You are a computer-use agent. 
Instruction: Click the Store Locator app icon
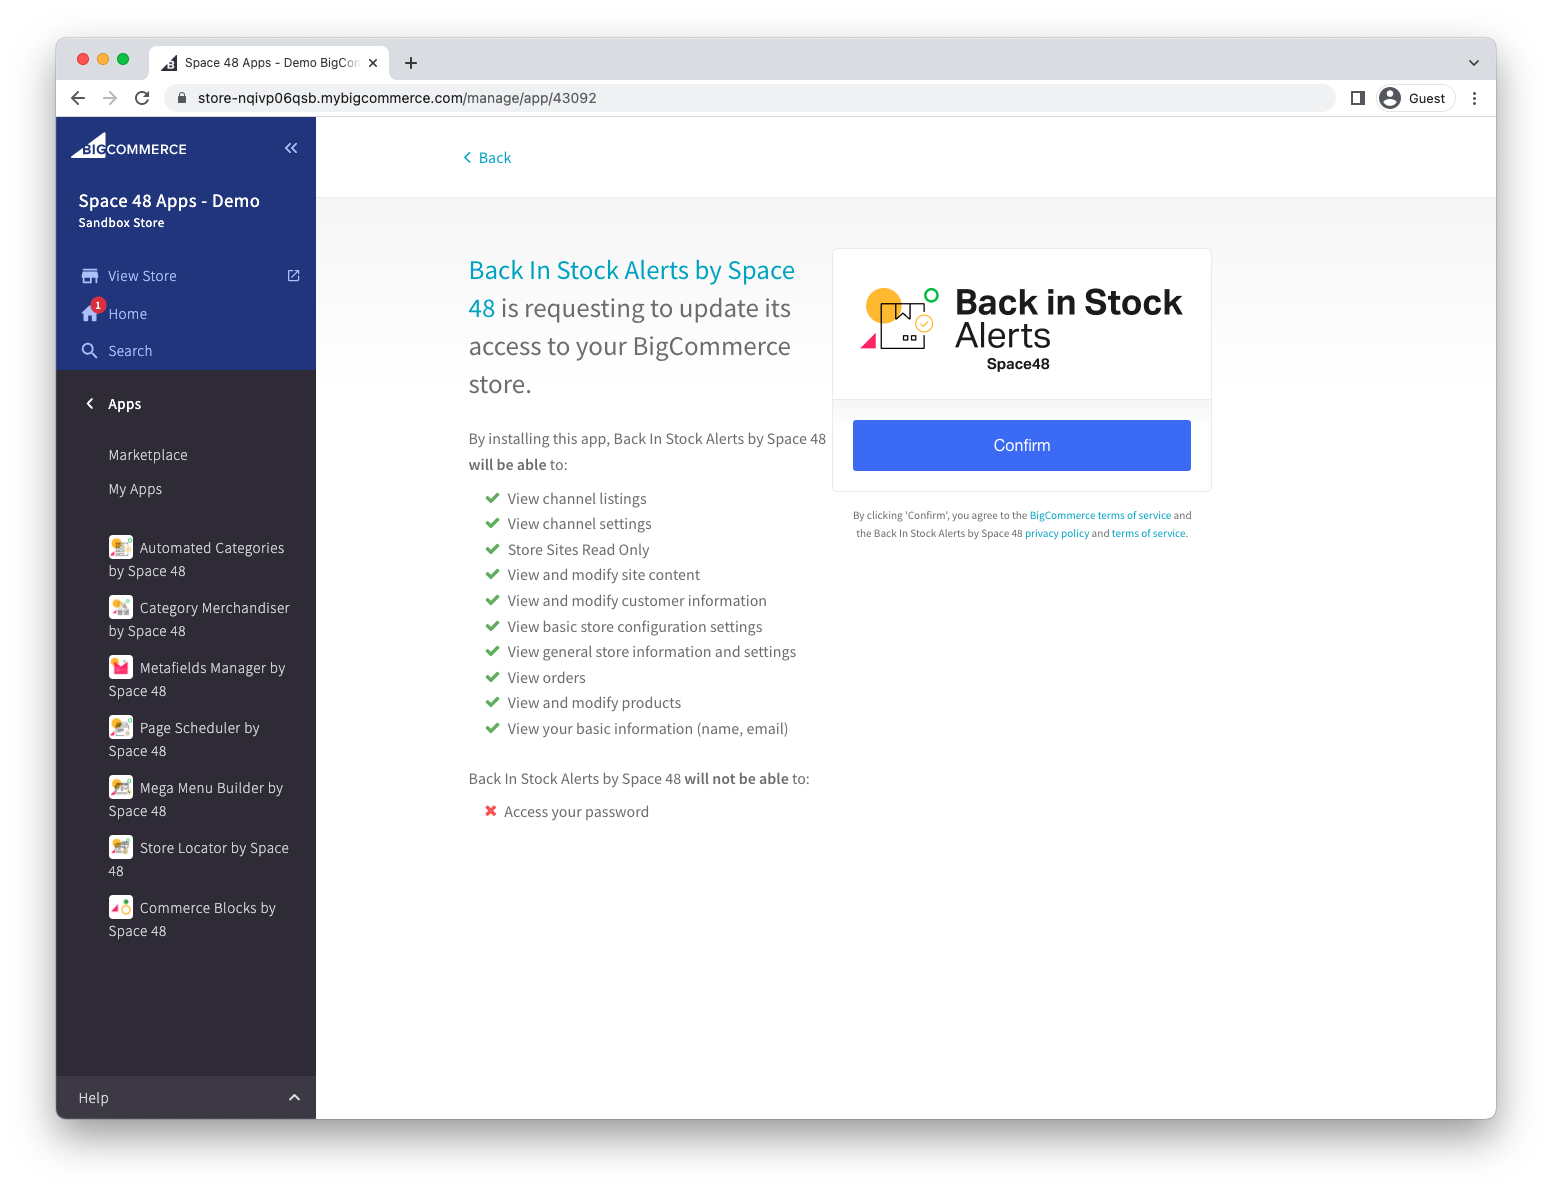[x=121, y=847]
